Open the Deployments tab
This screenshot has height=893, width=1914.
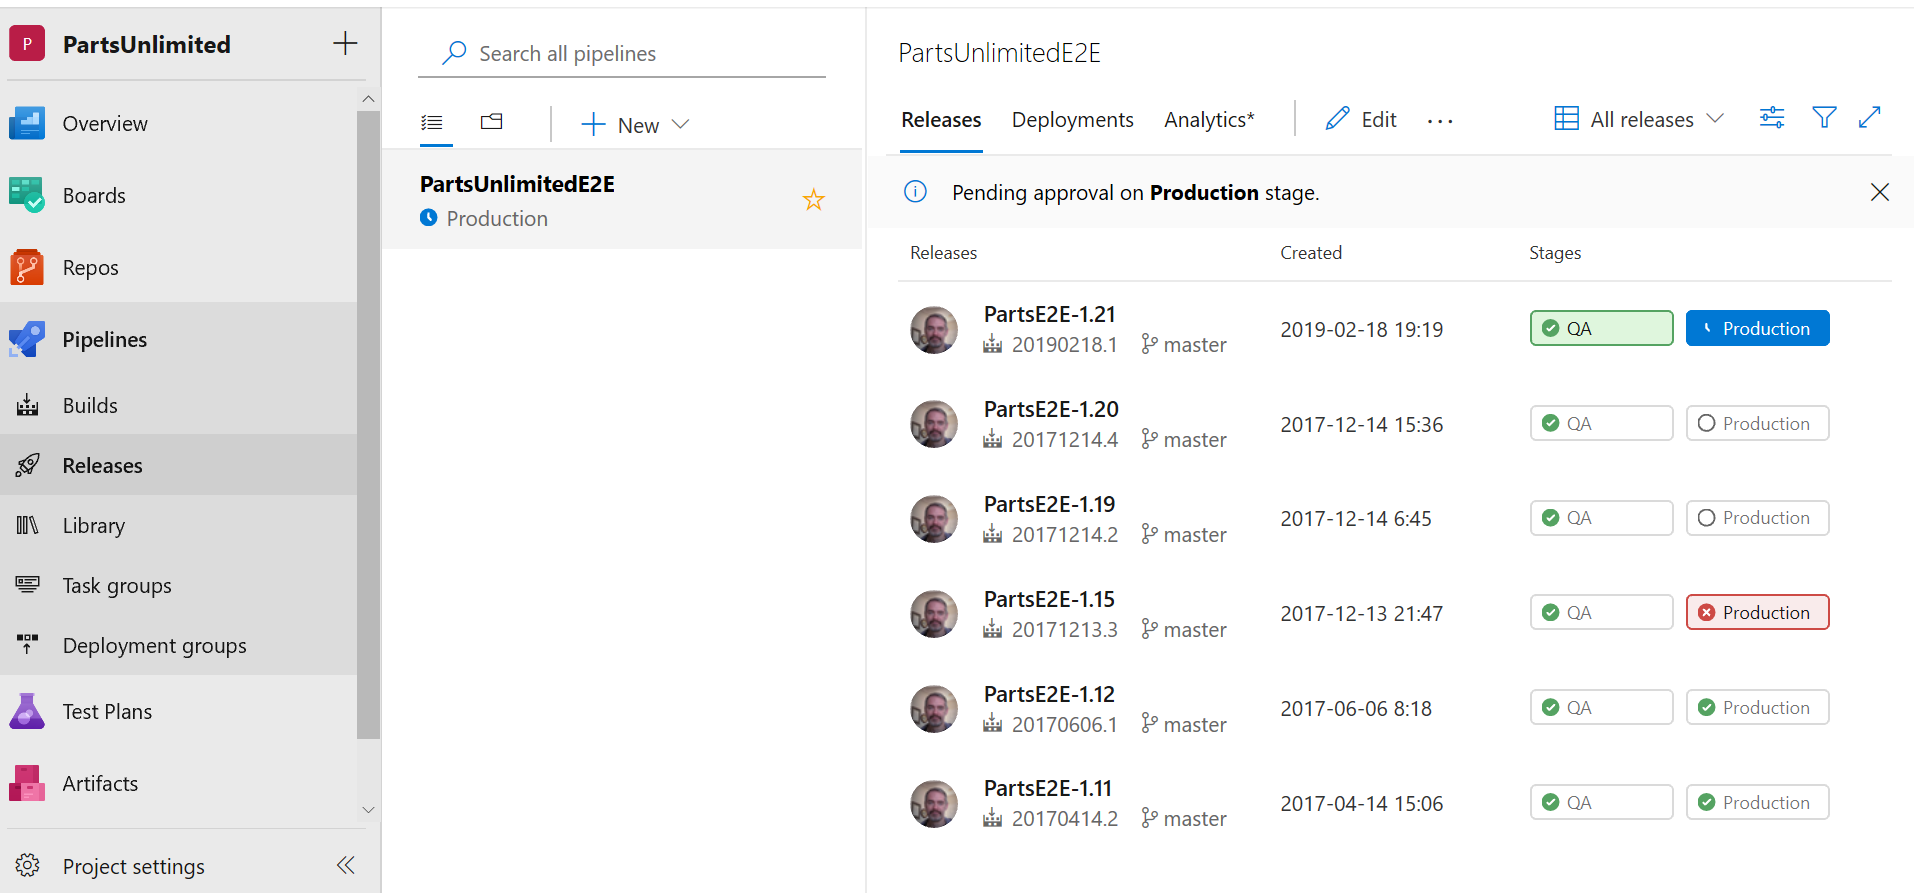pos(1072,120)
